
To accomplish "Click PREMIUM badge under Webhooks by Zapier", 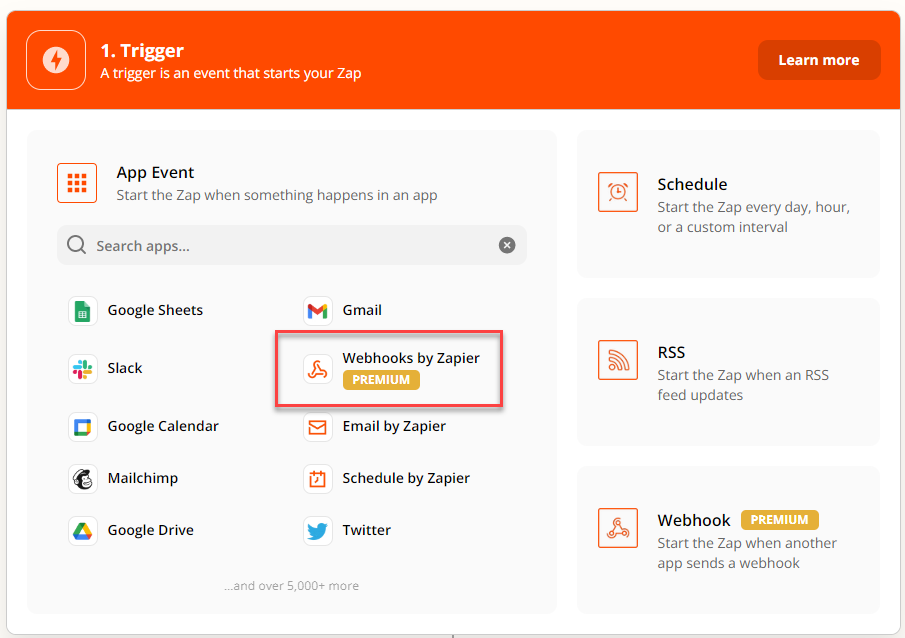I will tap(381, 380).
